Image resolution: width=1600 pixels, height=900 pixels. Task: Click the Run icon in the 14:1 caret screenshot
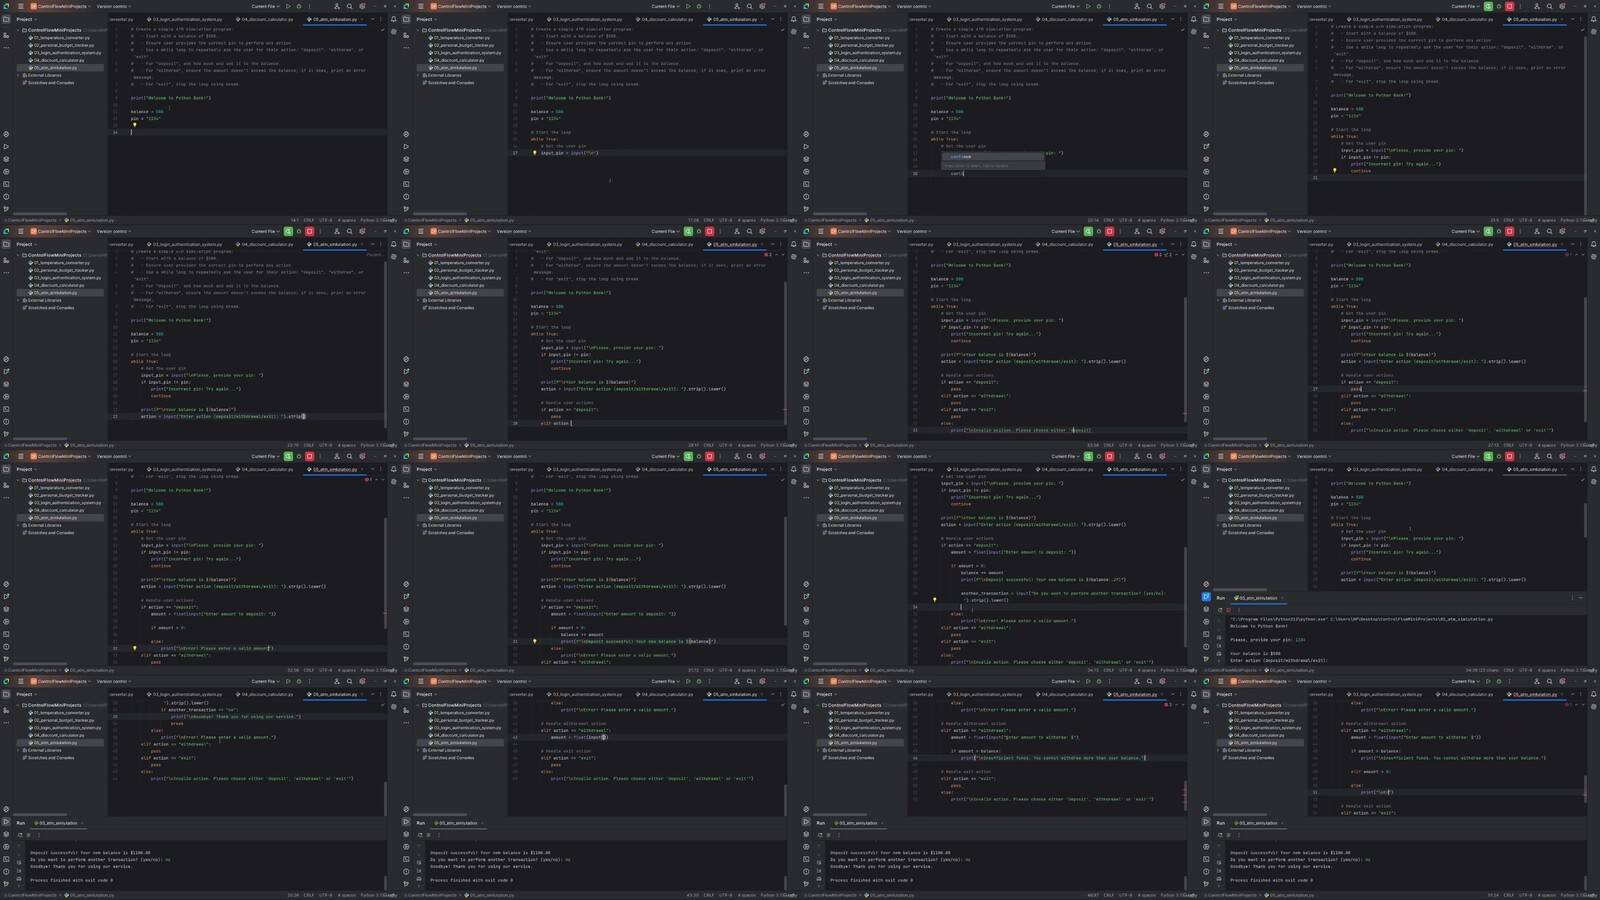point(288,6)
